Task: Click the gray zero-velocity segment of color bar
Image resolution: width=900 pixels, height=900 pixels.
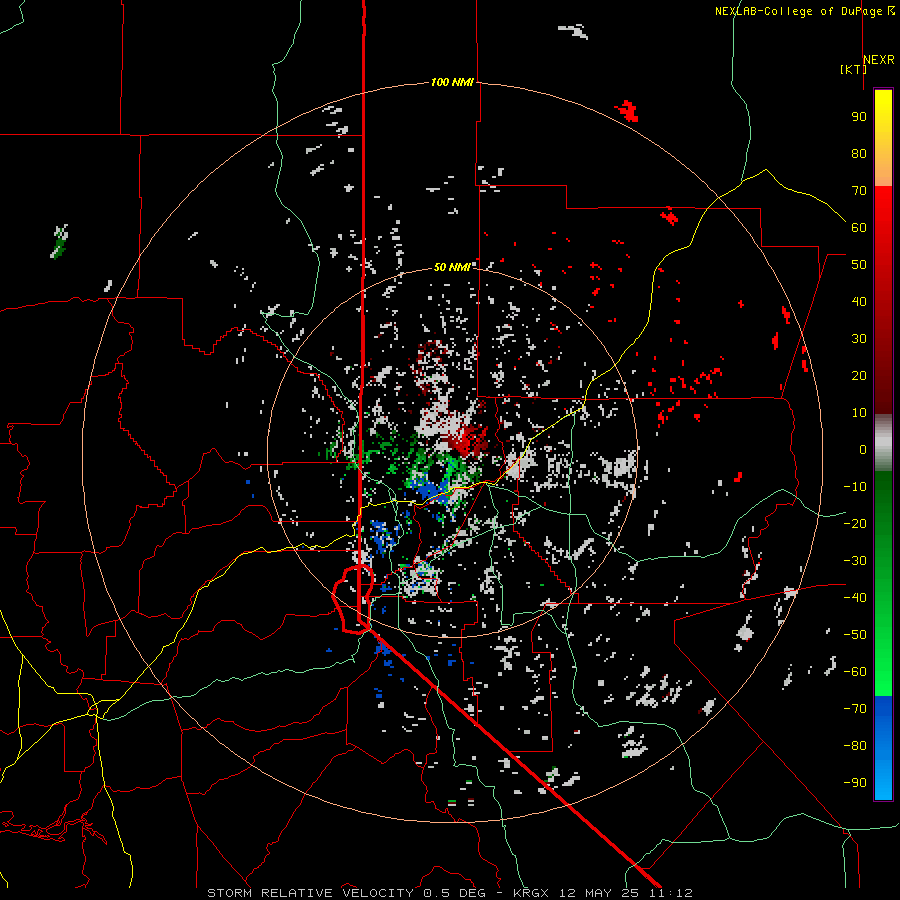Action: 883,443
